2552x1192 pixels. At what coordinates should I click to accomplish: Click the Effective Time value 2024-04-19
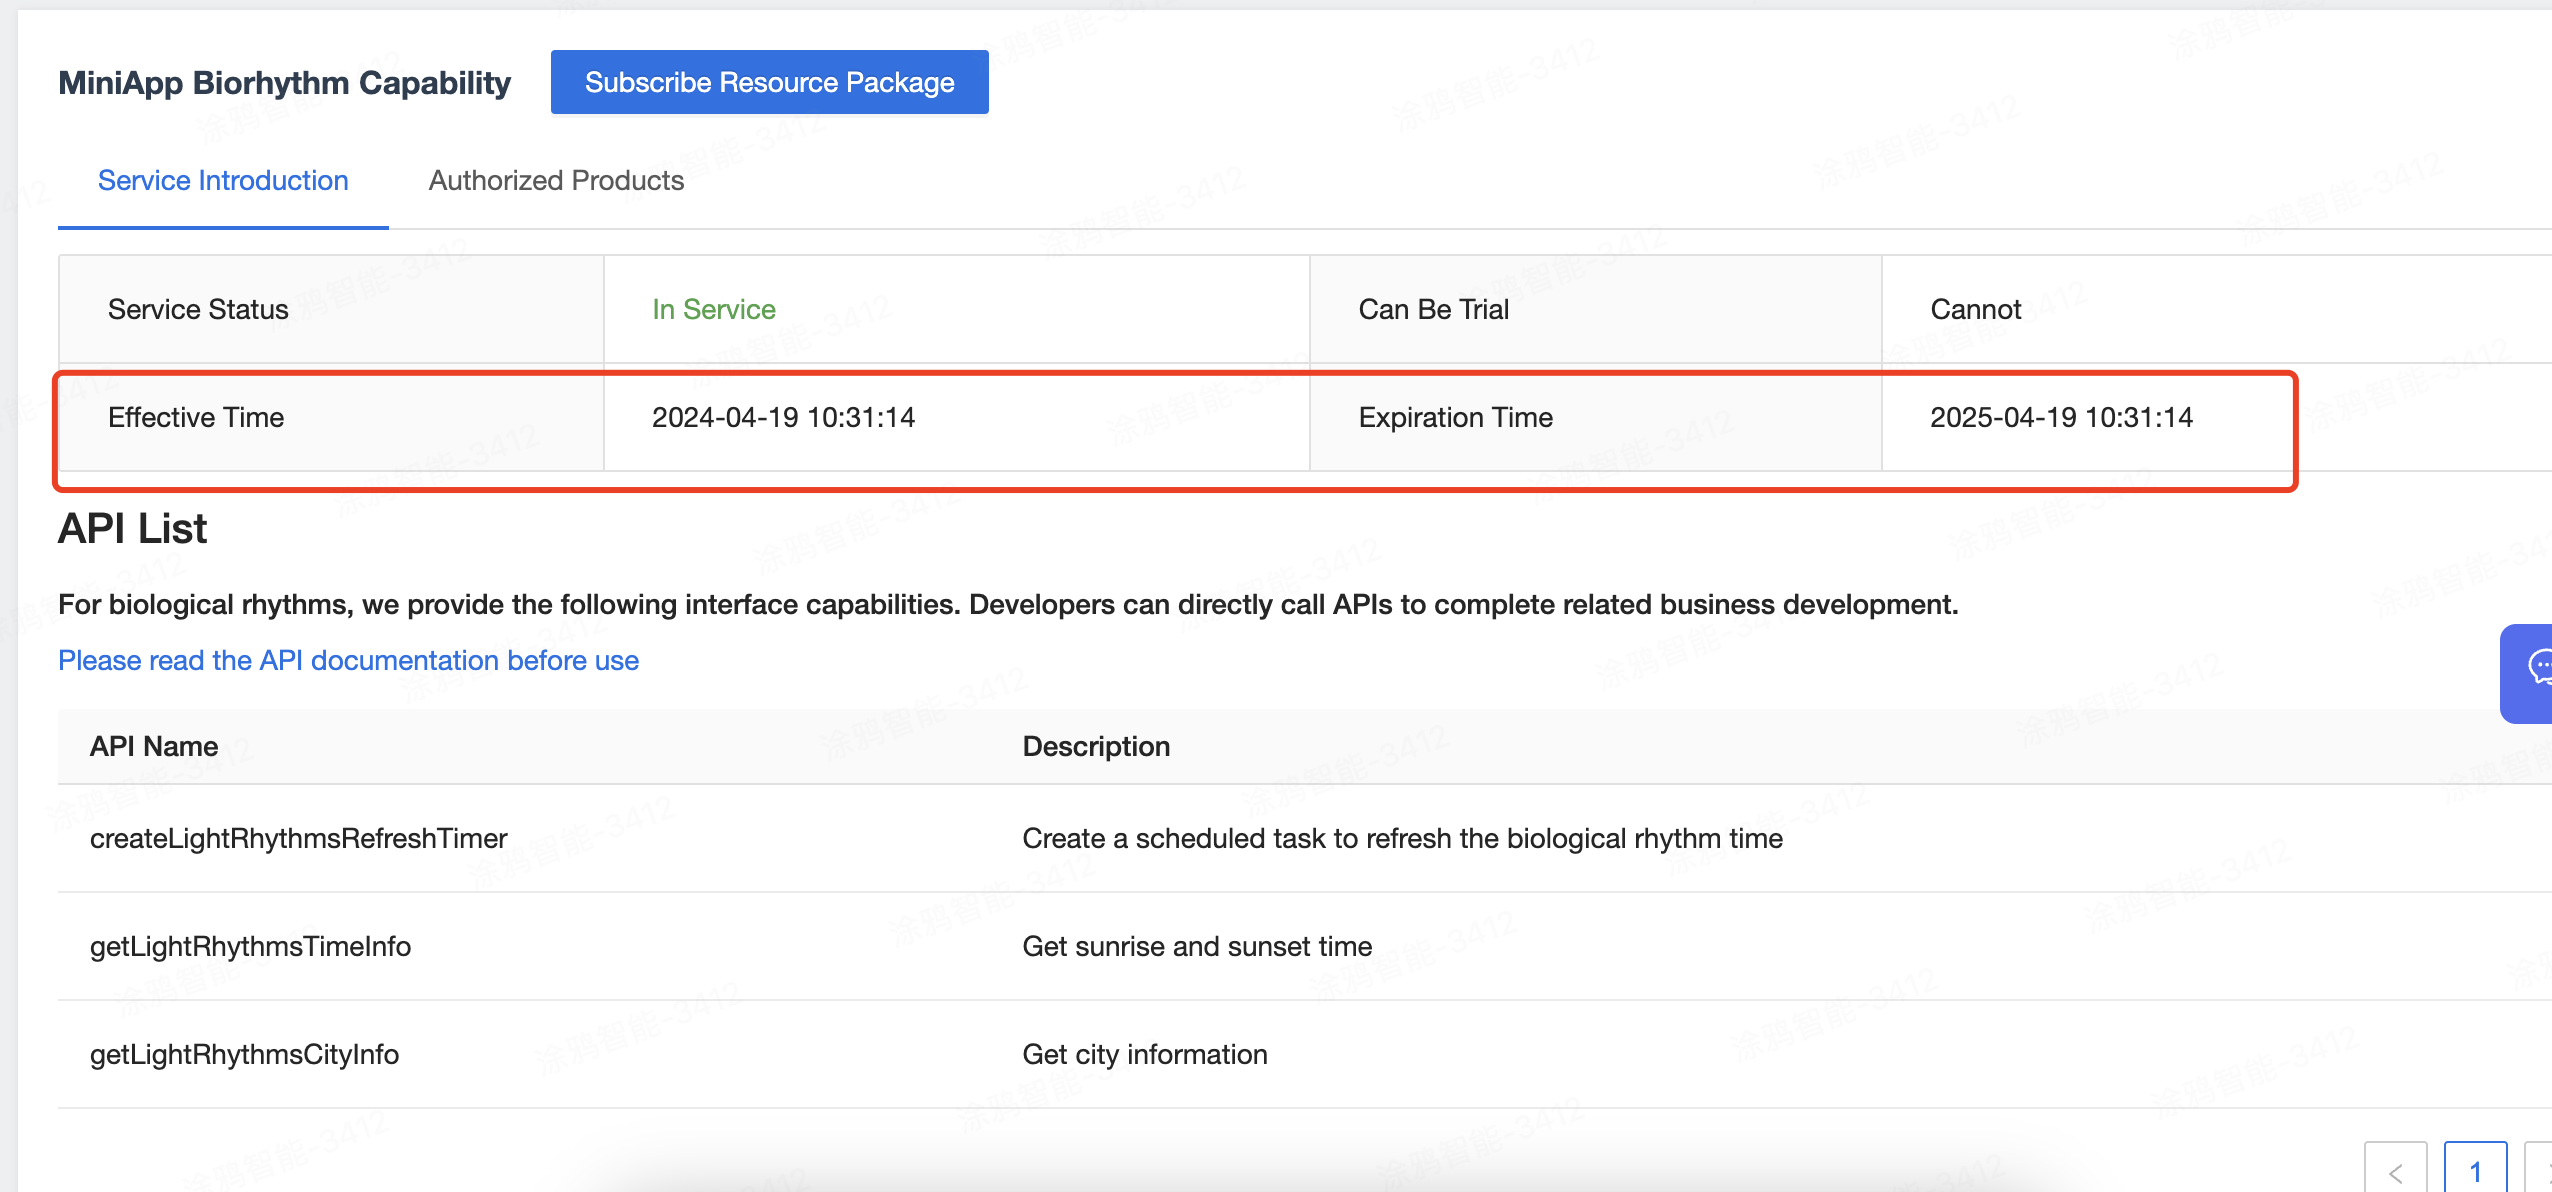[783, 418]
